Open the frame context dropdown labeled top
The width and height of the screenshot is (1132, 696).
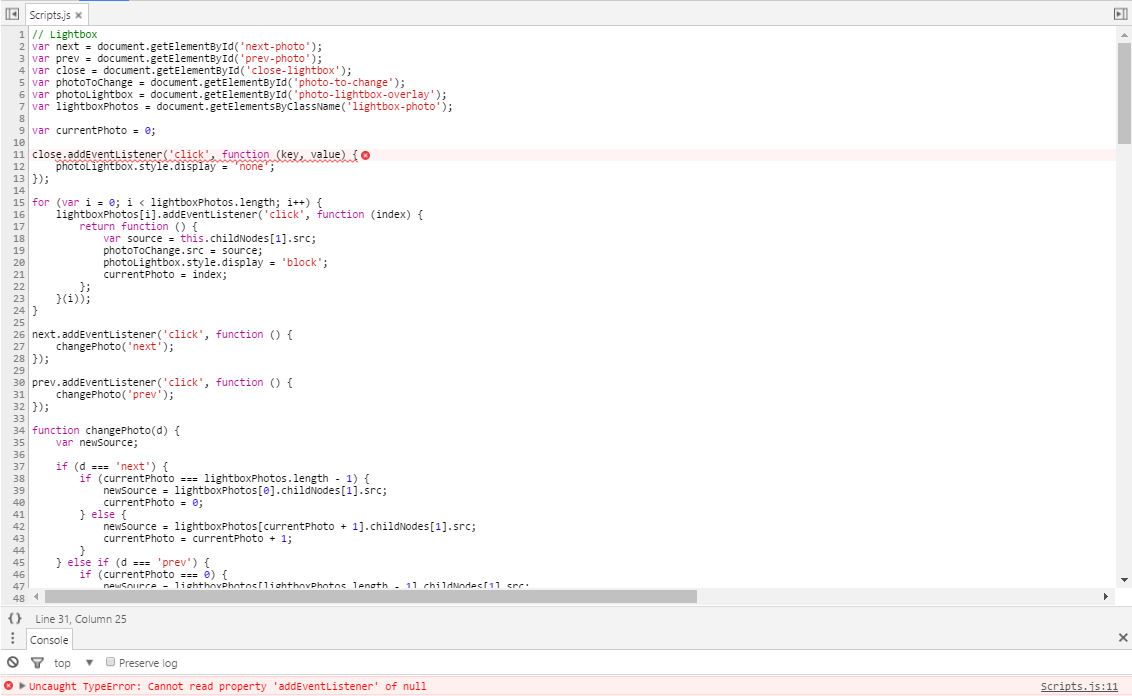(63, 662)
